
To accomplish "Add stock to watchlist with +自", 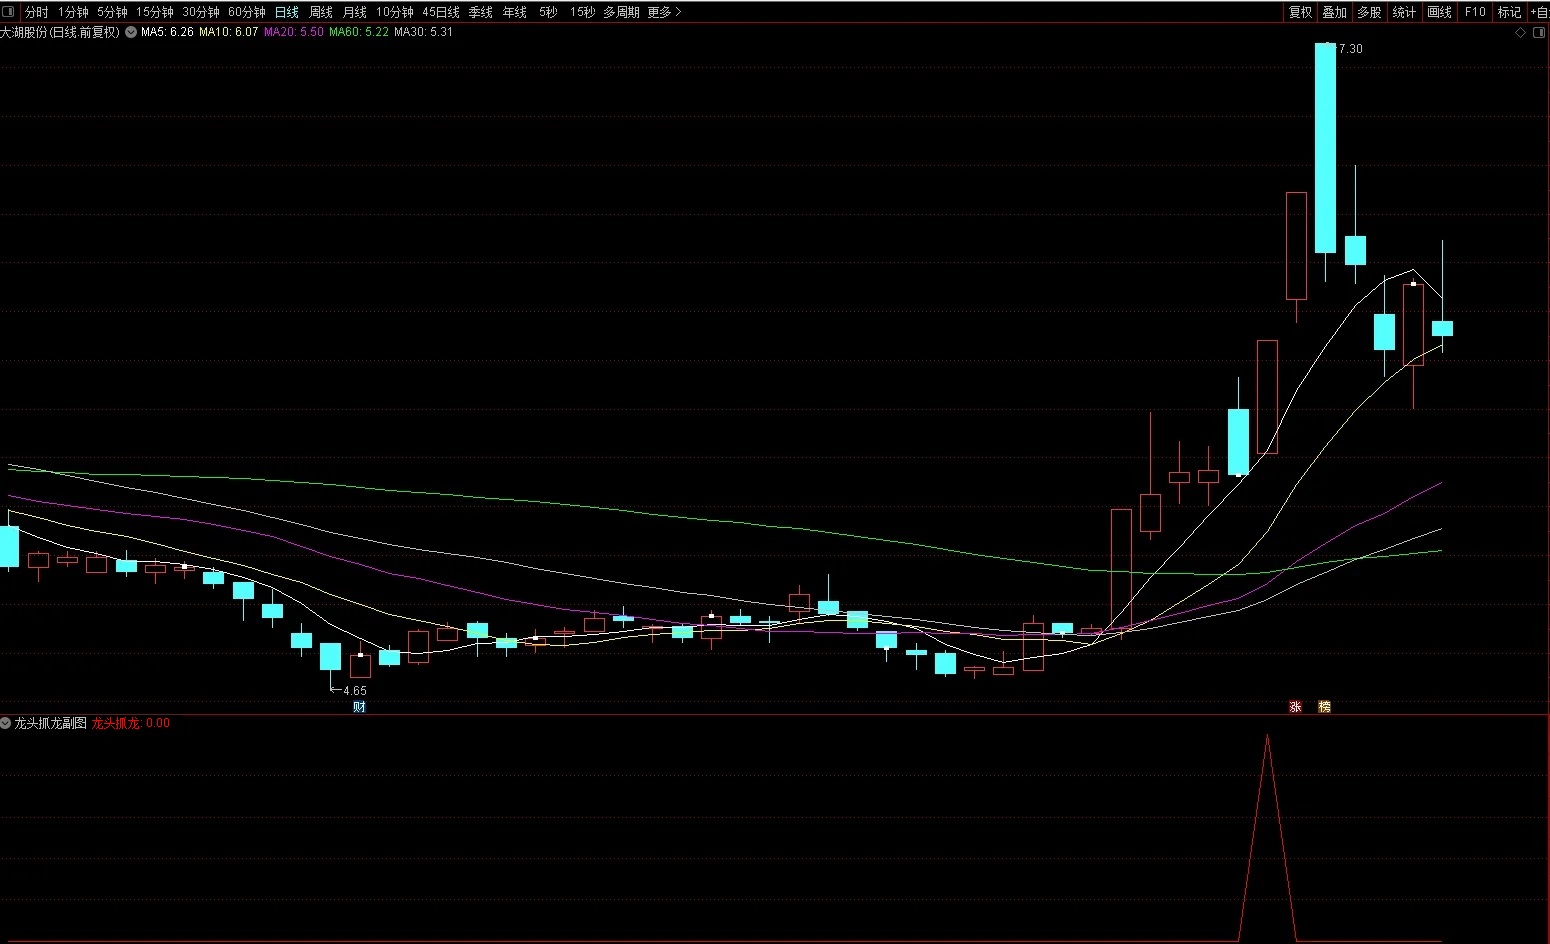I will click(x=1539, y=12).
